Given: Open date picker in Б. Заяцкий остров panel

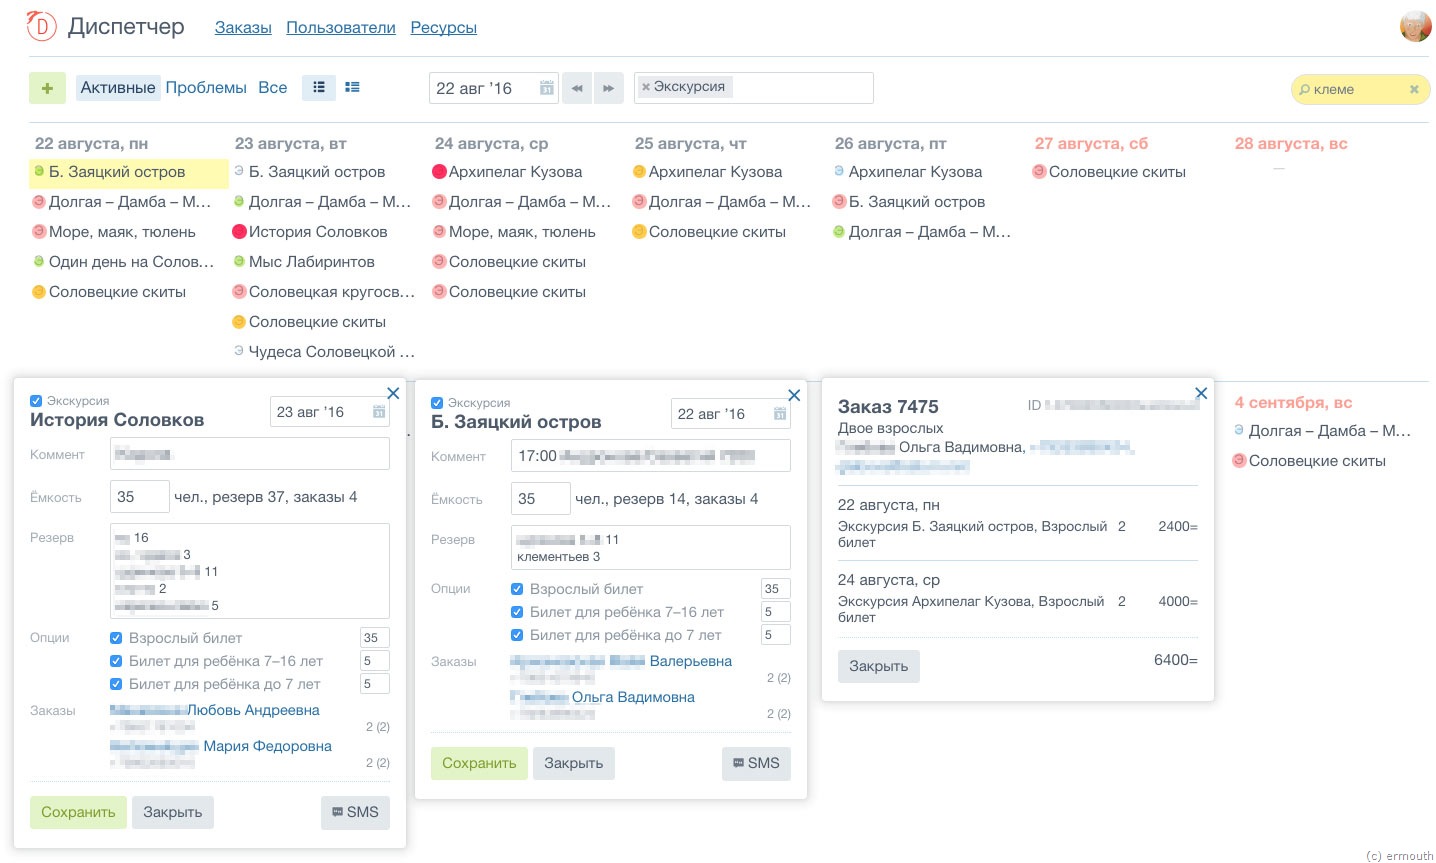Looking at the screenshot, I should [x=780, y=414].
